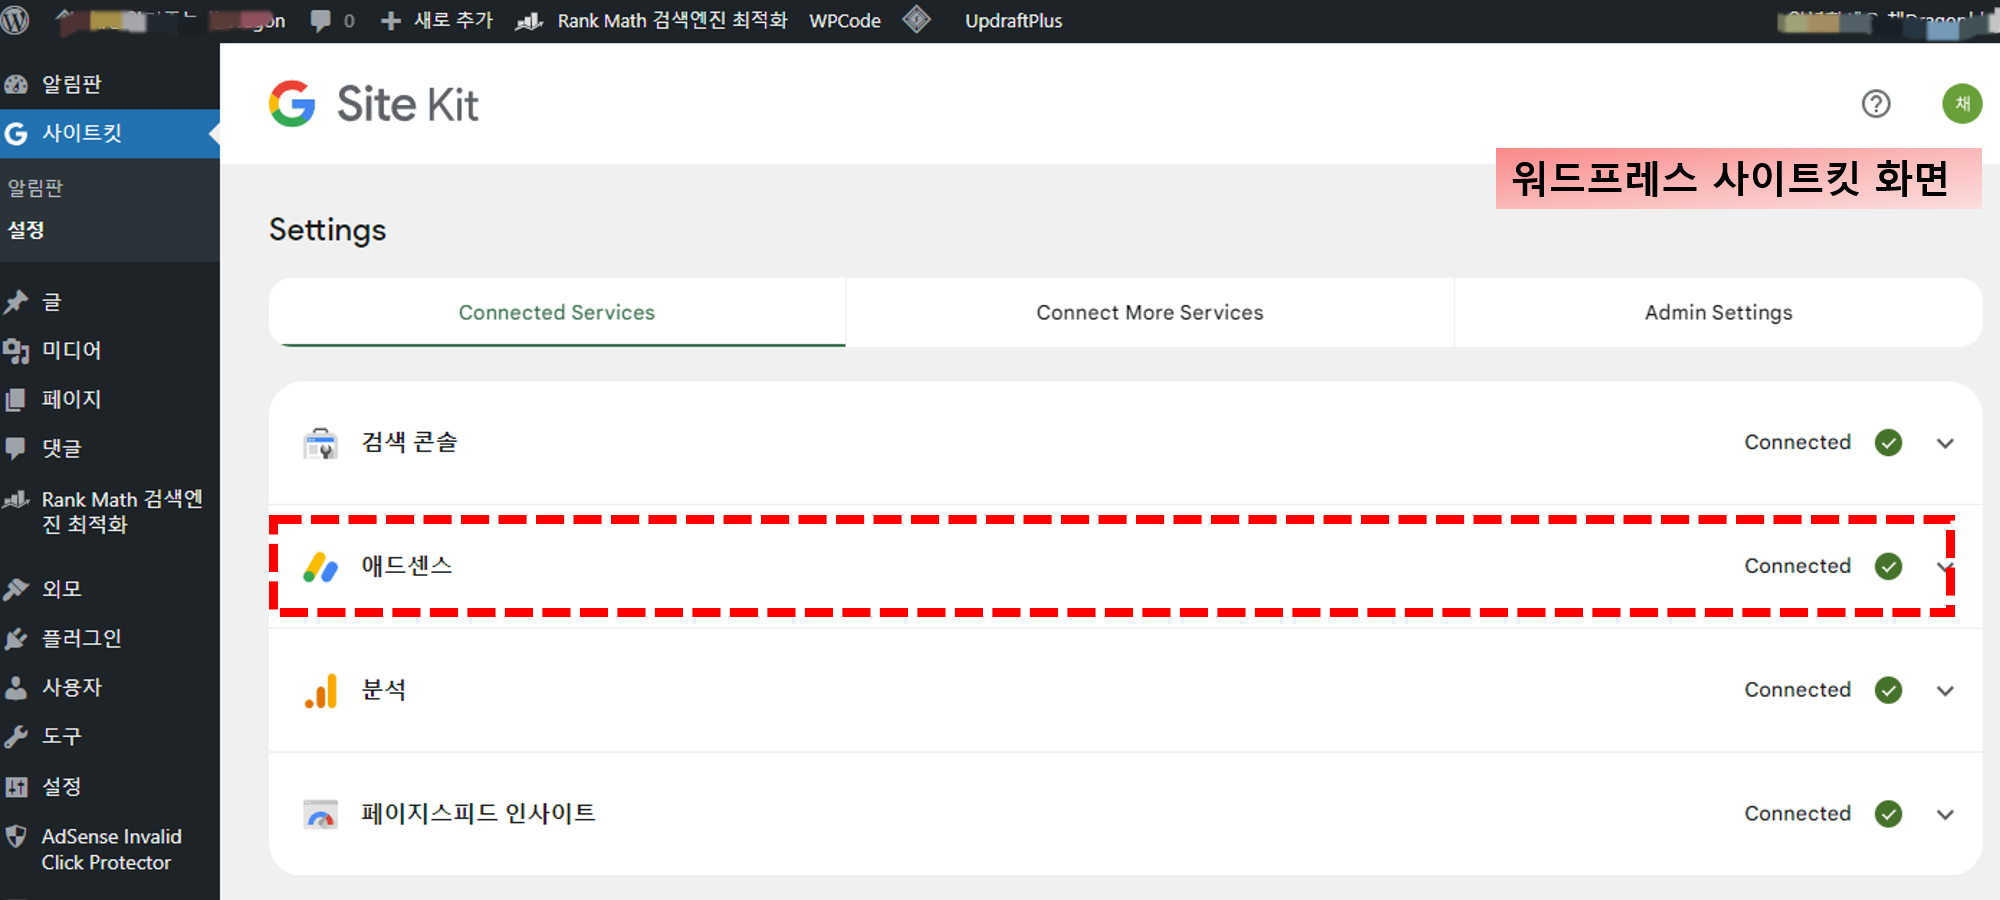Click the green check beside 애드센스
2000x900 pixels.
click(1888, 567)
